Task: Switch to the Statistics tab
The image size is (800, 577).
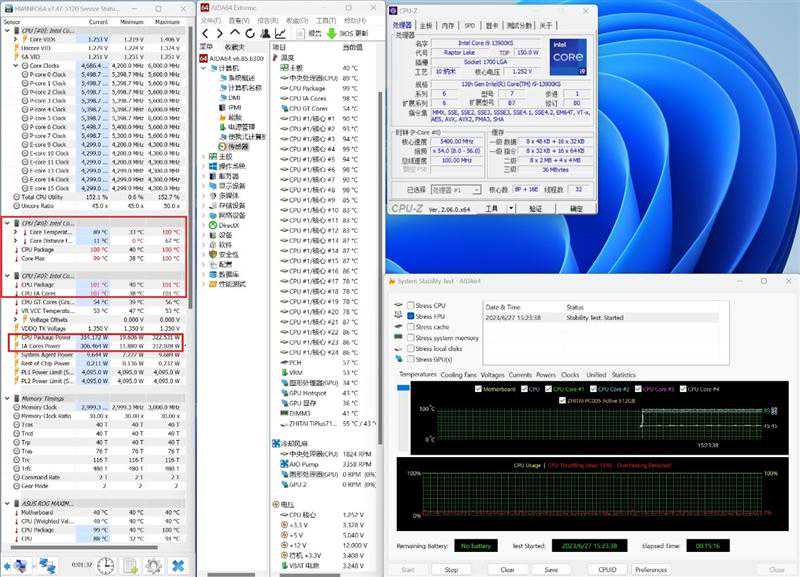Action: coord(624,375)
